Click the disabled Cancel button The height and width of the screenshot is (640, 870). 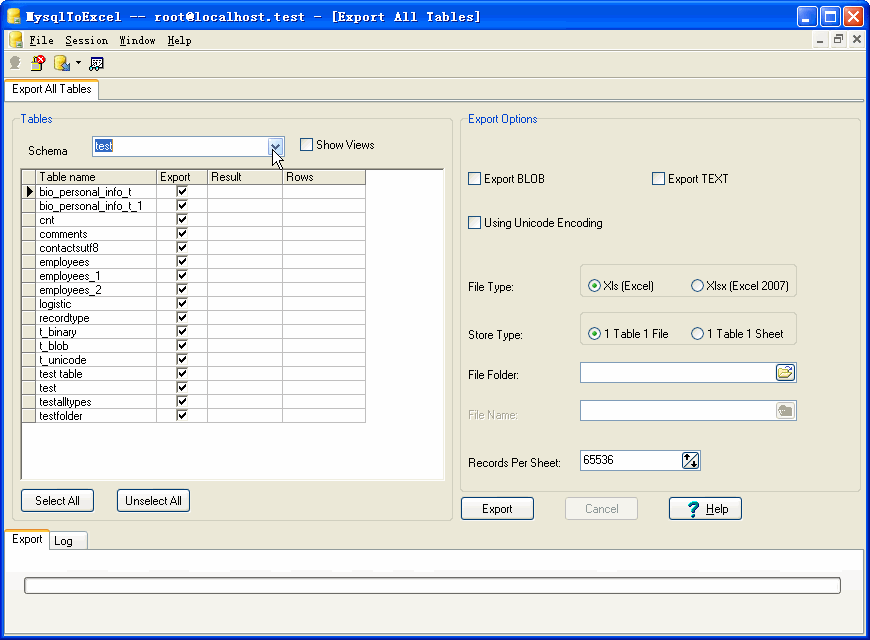point(601,509)
